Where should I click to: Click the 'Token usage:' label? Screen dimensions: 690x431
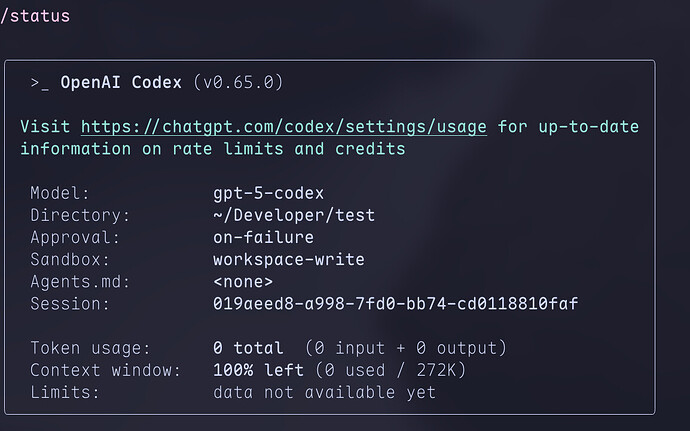click(x=90, y=348)
